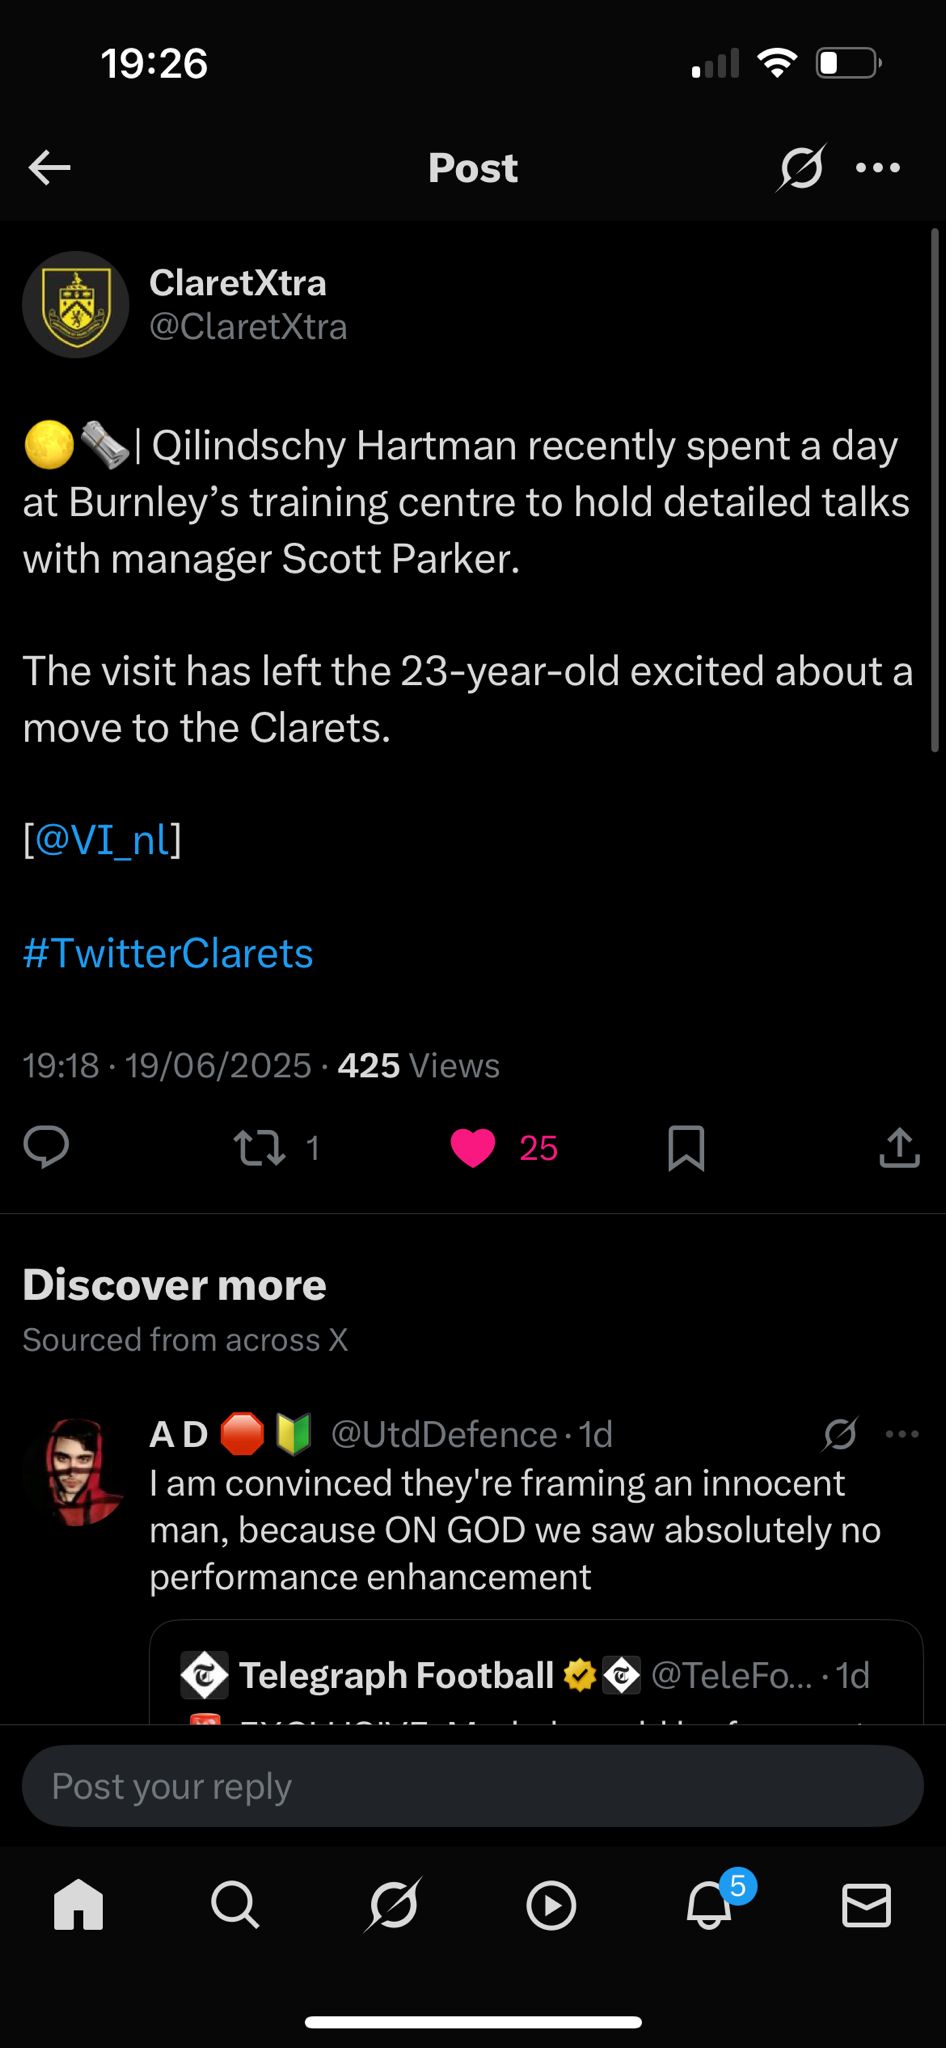Unlike the post via the heart
Screen dimensions: 946x2048
click(473, 1148)
